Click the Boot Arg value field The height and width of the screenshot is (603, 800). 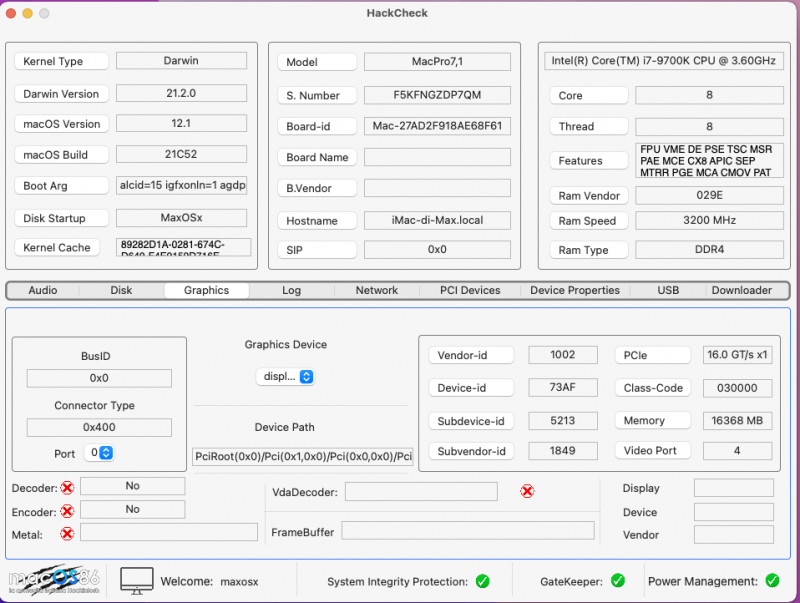[181, 185]
